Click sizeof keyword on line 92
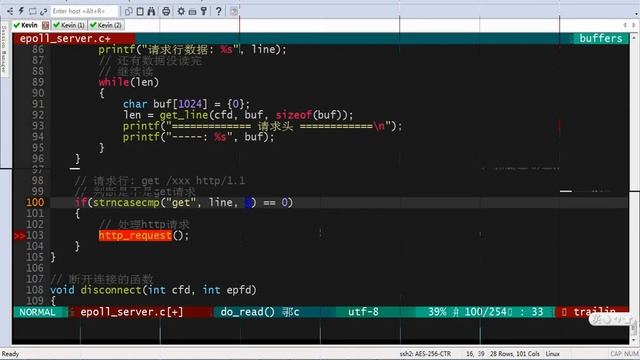 click(x=294, y=115)
